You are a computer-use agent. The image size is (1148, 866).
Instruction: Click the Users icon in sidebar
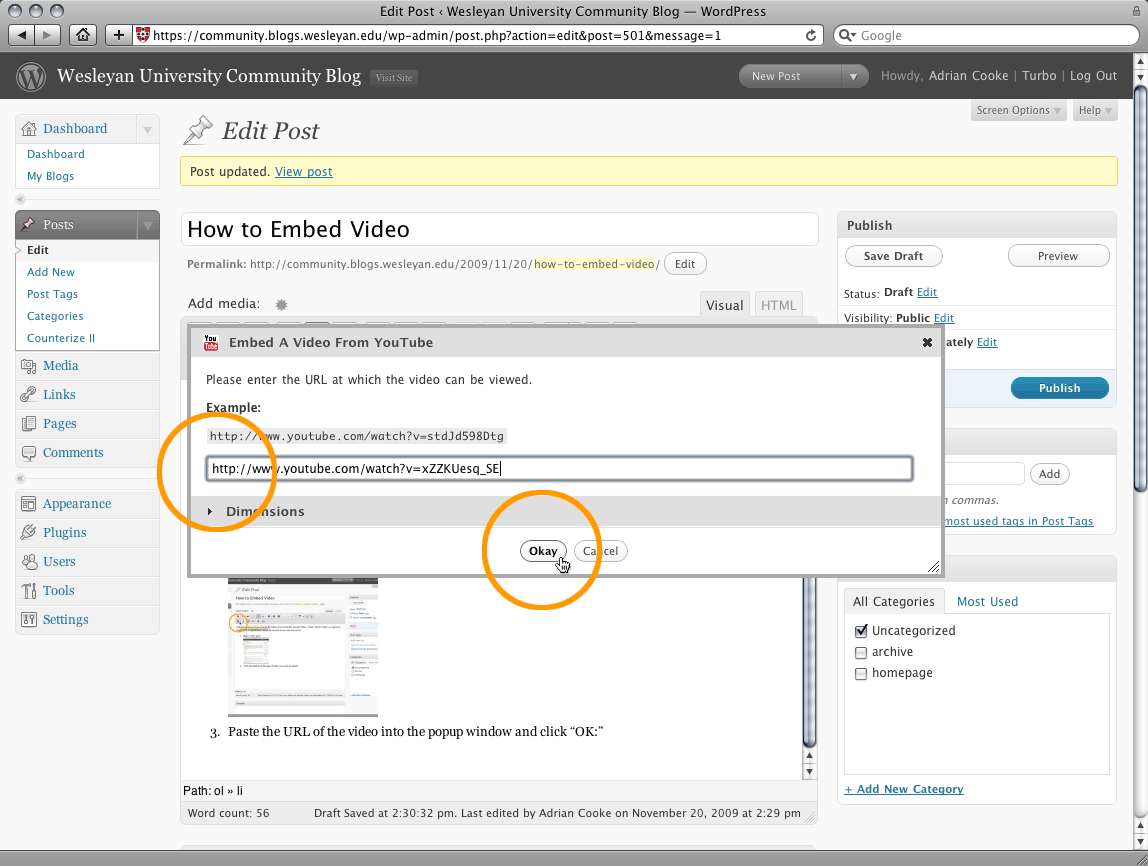(29, 561)
